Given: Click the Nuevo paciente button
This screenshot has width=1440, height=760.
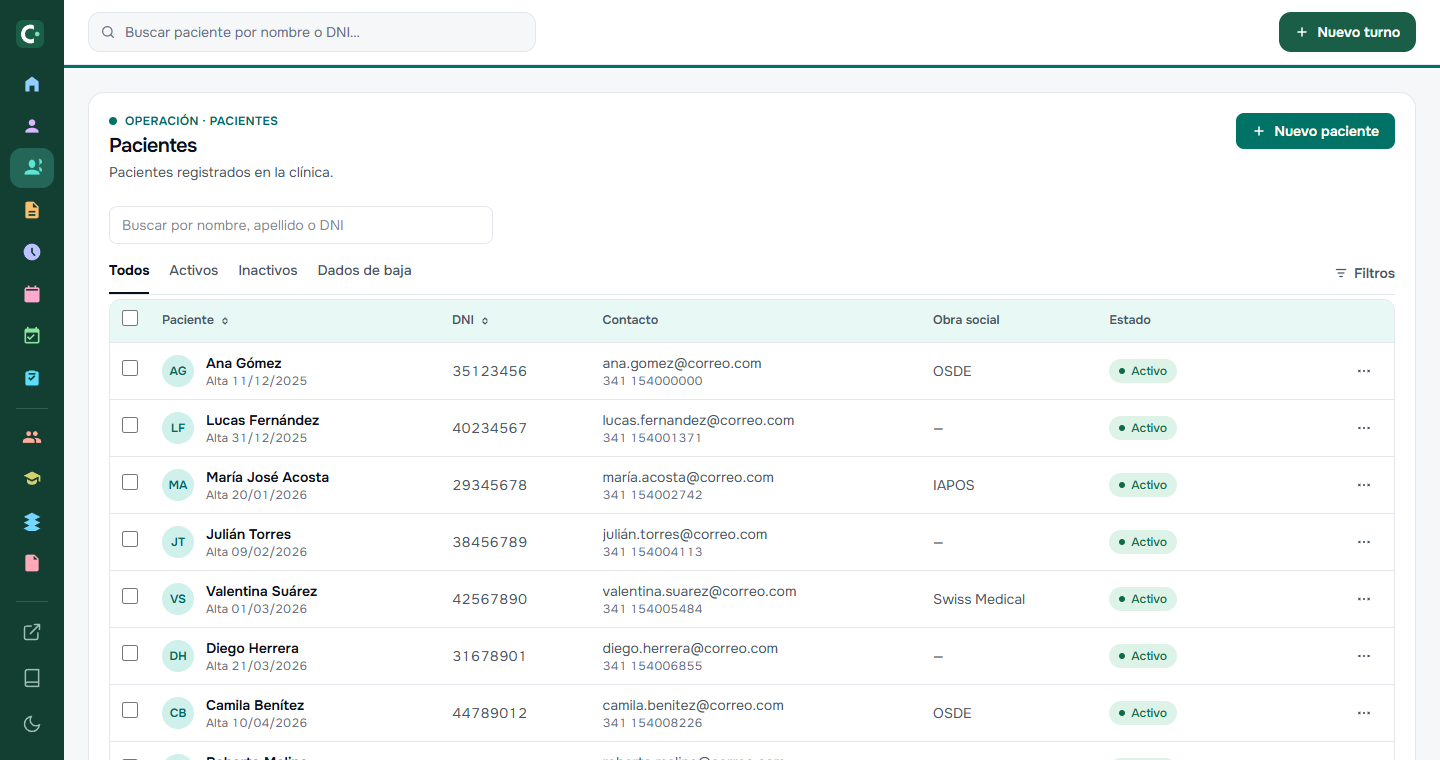Looking at the screenshot, I should click(x=1315, y=131).
